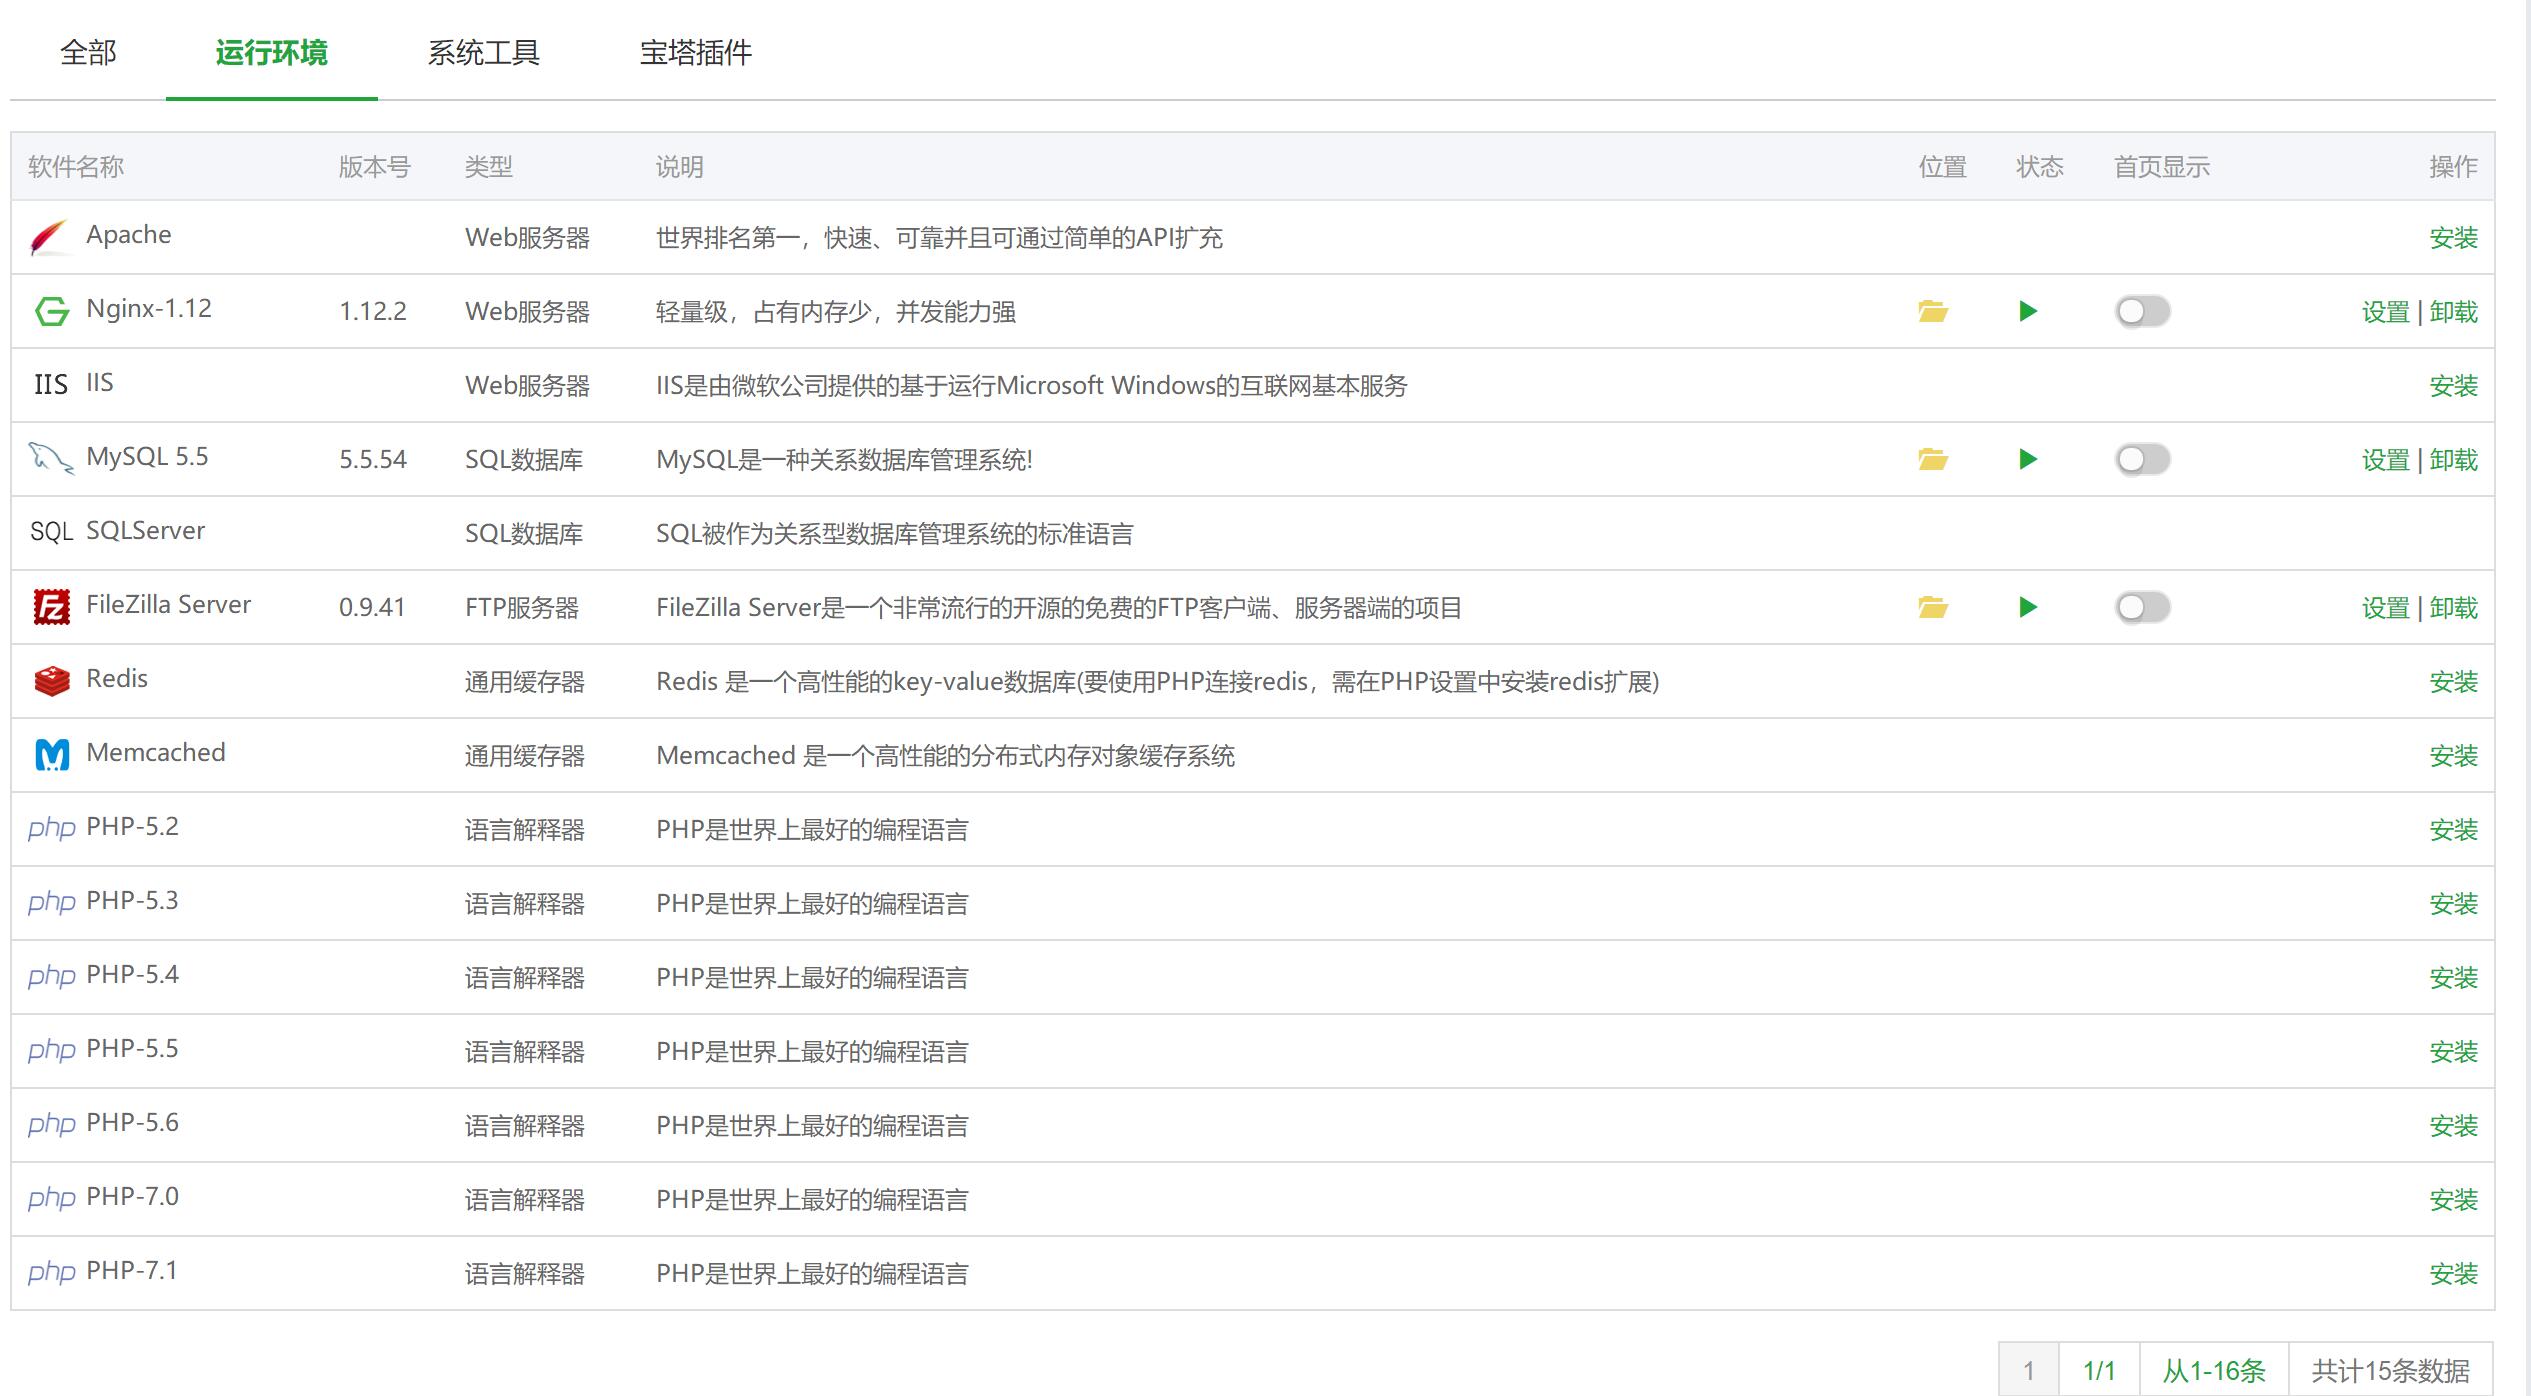Open the 系统工具 tab
Screen dimensions: 2531x1396
point(484,52)
